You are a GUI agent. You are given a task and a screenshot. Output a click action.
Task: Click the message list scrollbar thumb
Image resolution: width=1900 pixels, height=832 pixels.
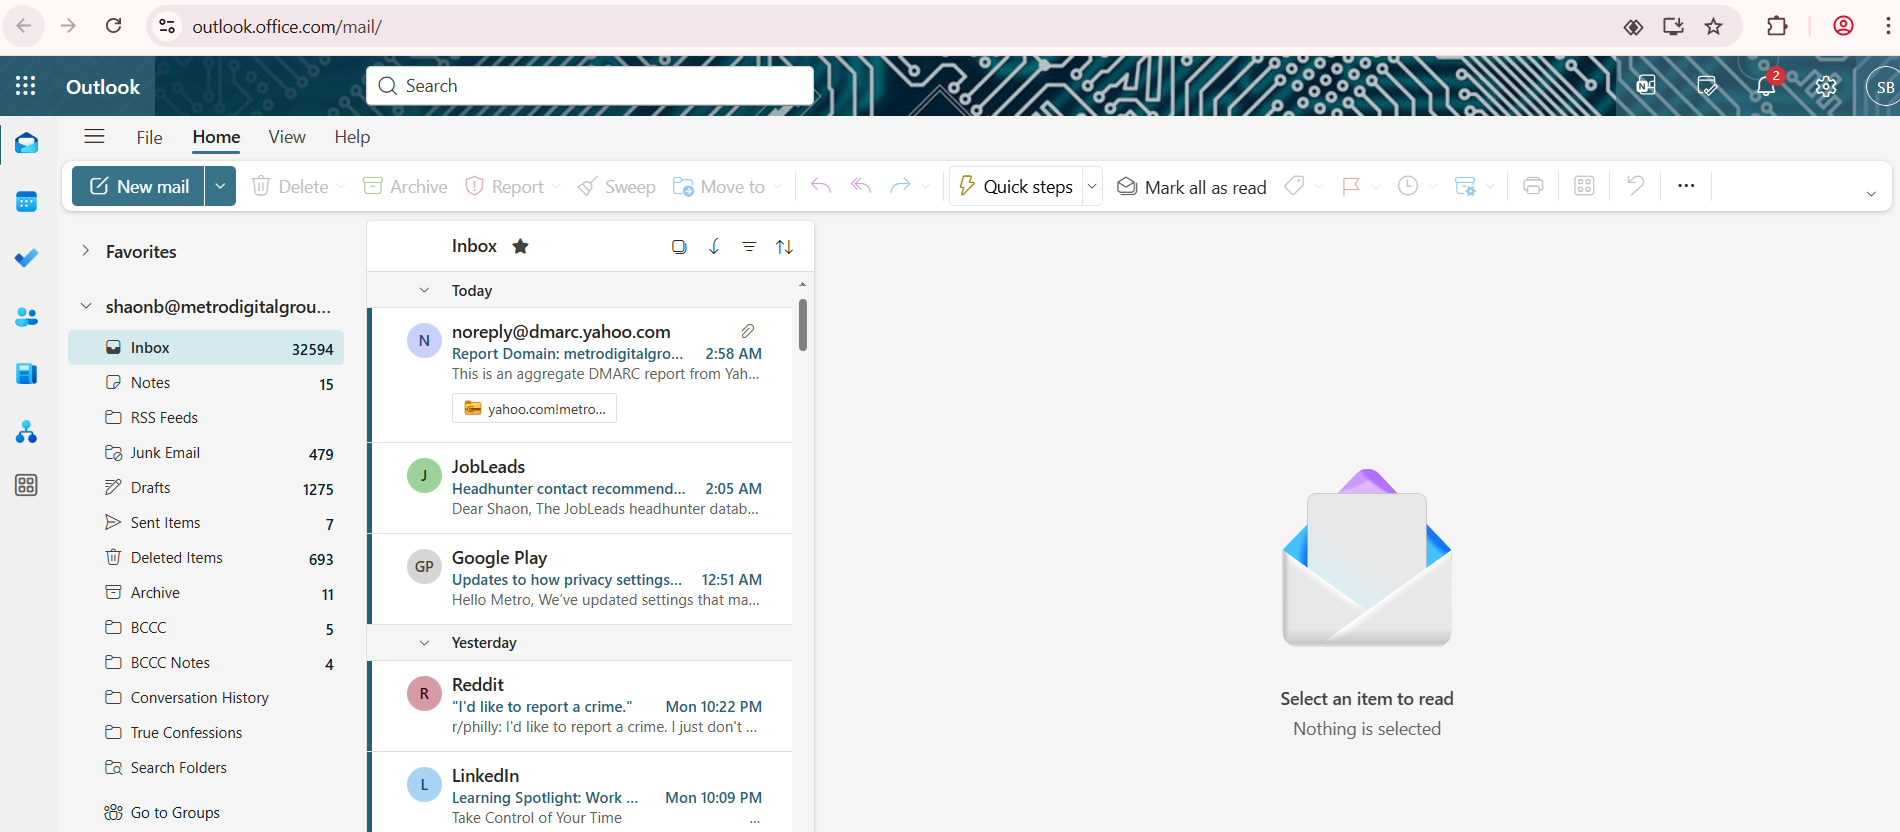[802, 326]
